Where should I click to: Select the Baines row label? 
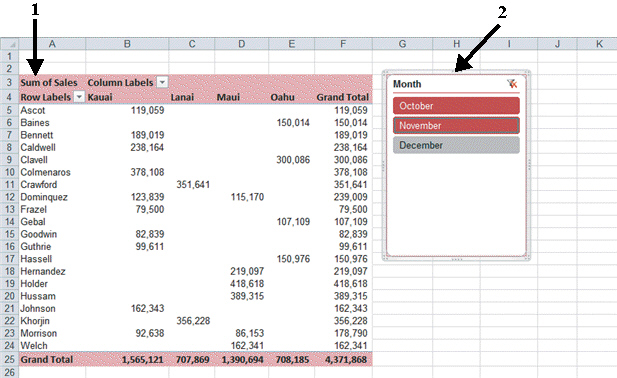point(35,122)
